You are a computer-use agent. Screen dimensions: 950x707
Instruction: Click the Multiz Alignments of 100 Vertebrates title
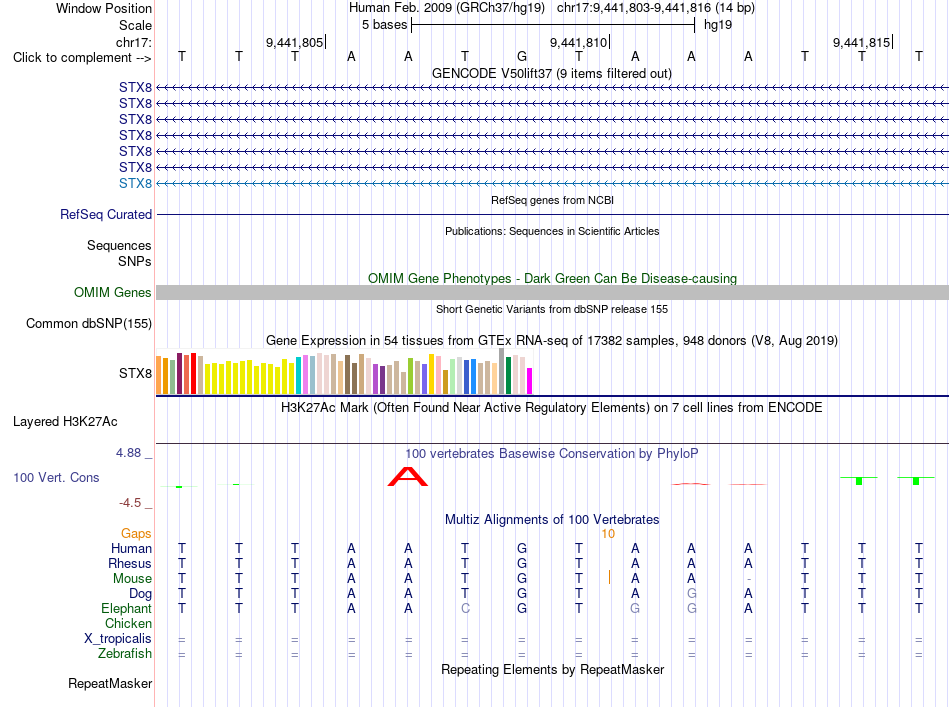552,519
